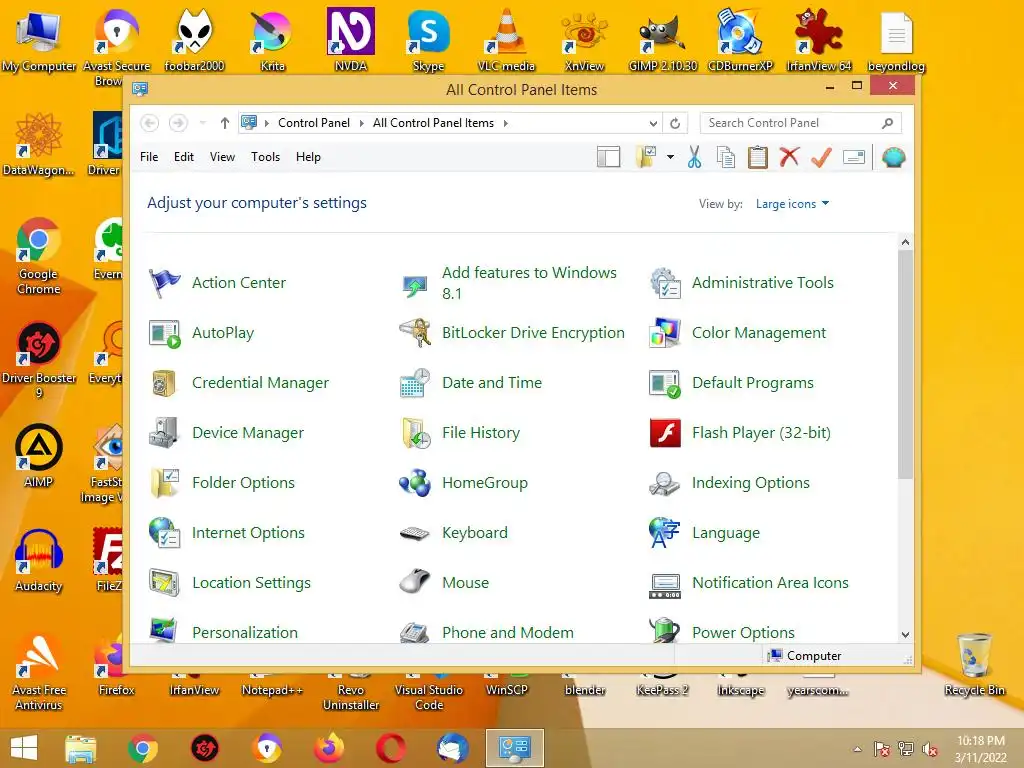Open the Flash Player red icon
This screenshot has height=768, width=1024.
coord(665,433)
